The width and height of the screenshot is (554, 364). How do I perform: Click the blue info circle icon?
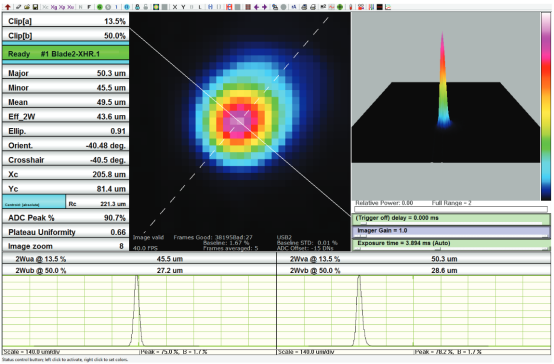point(127,7)
